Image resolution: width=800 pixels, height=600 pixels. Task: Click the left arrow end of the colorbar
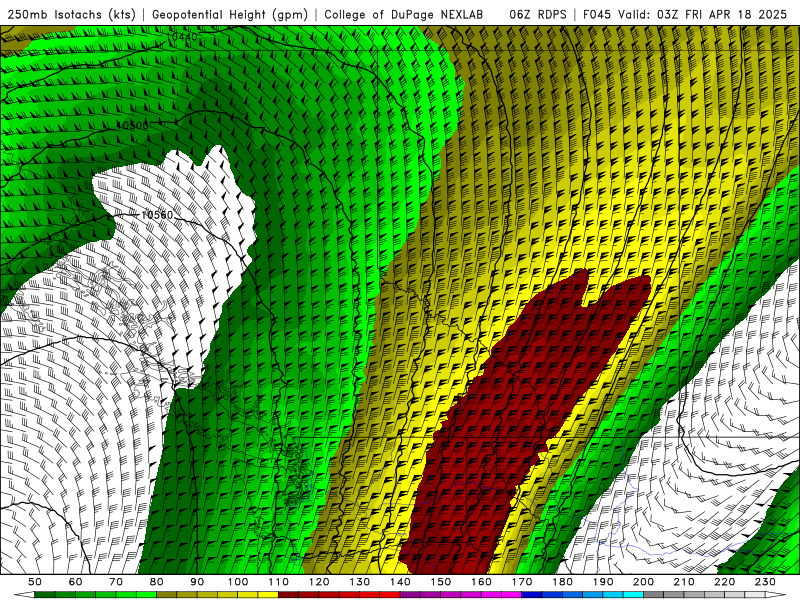pos(24,595)
